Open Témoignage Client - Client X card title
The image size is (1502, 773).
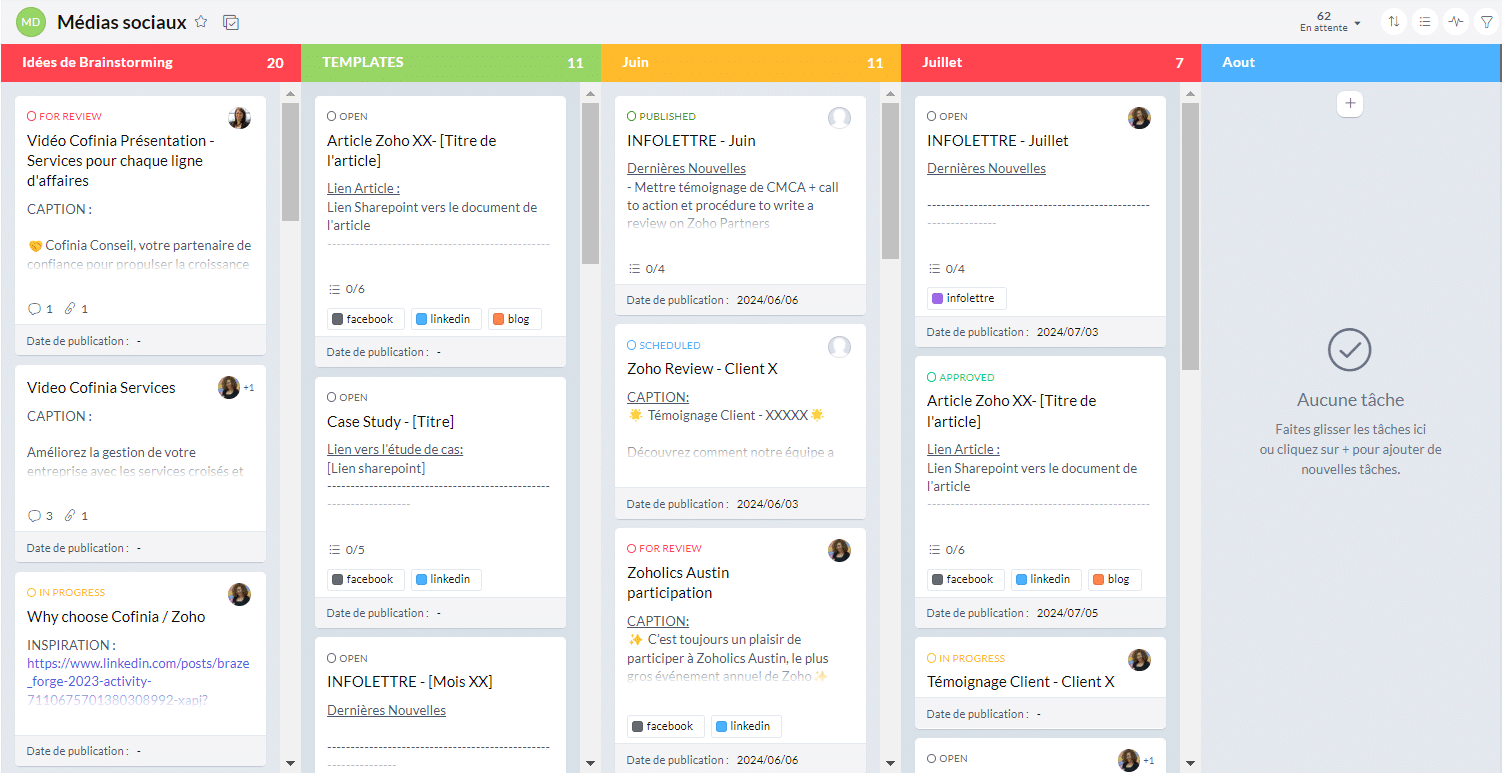coord(1020,681)
